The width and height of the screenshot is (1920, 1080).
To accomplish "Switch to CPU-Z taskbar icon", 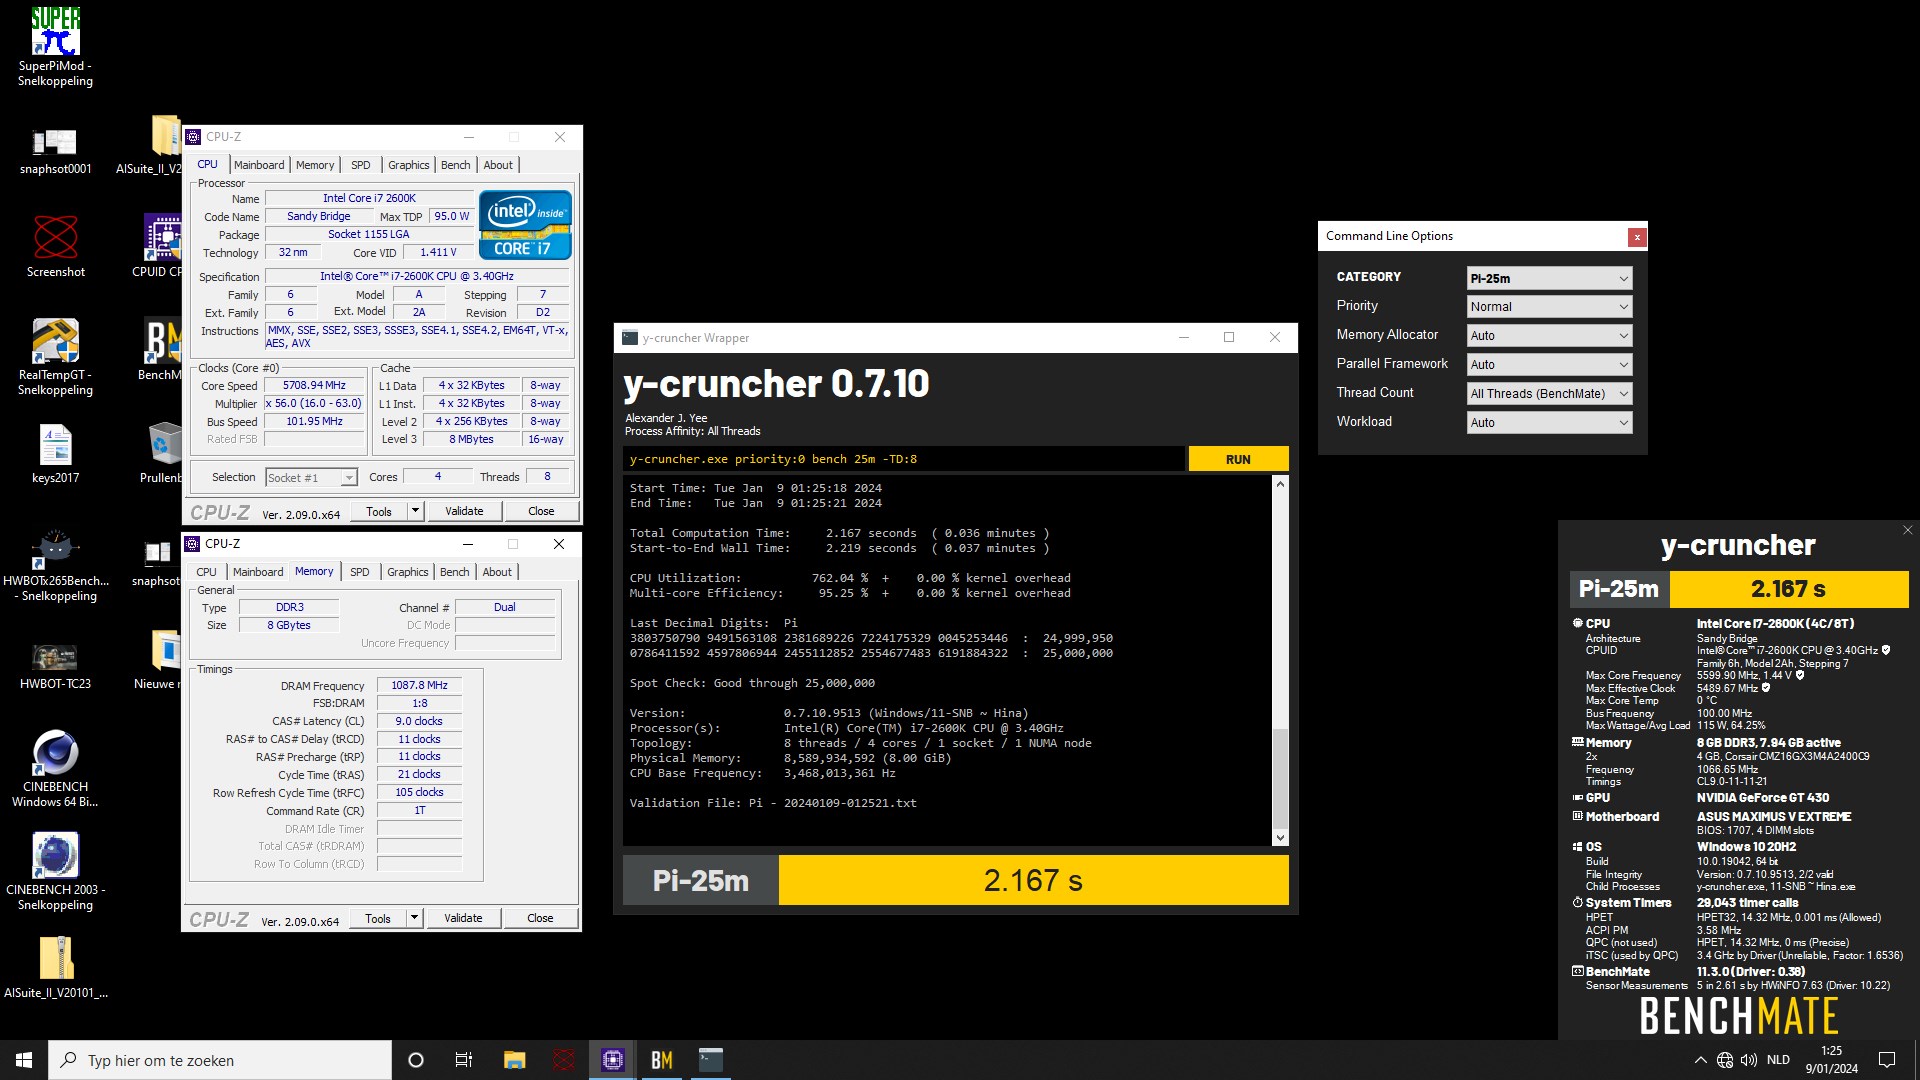I will coord(612,1060).
